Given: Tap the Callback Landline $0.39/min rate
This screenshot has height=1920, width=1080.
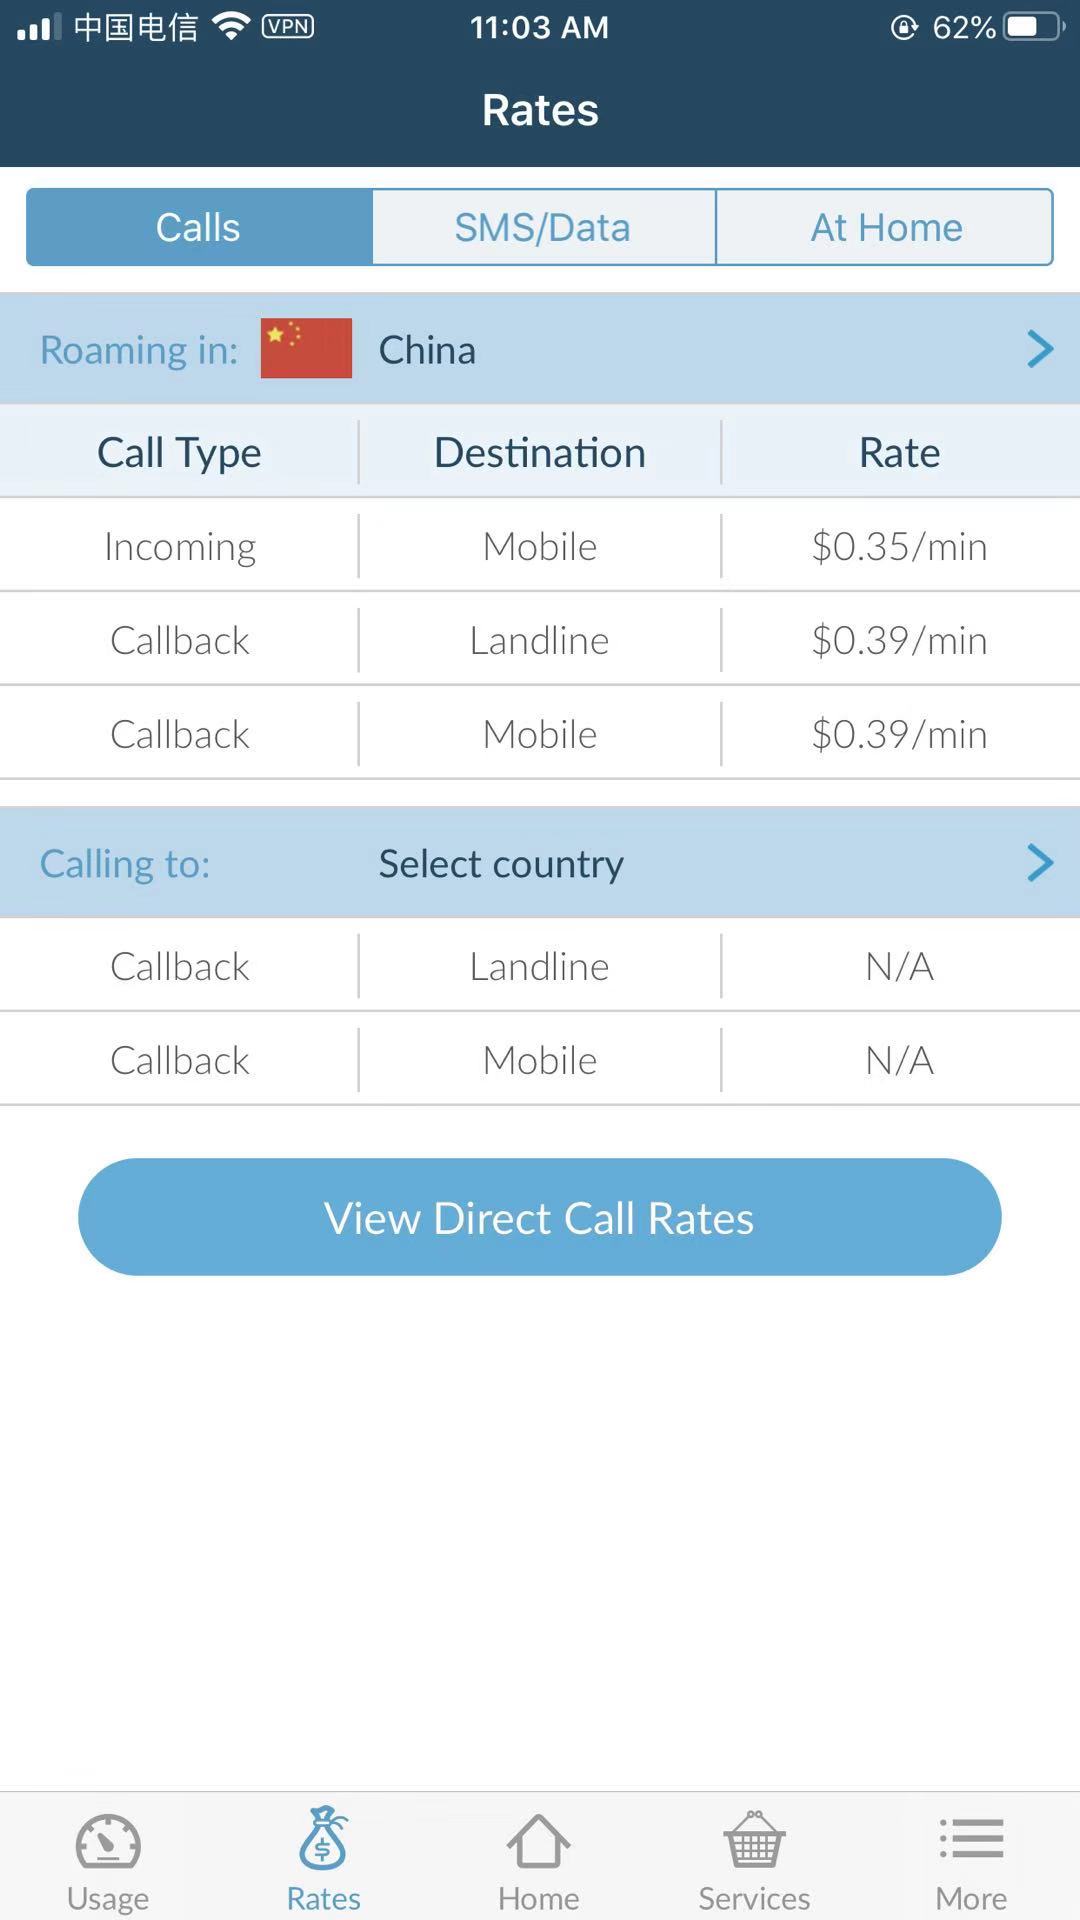Looking at the screenshot, I should [899, 641].
